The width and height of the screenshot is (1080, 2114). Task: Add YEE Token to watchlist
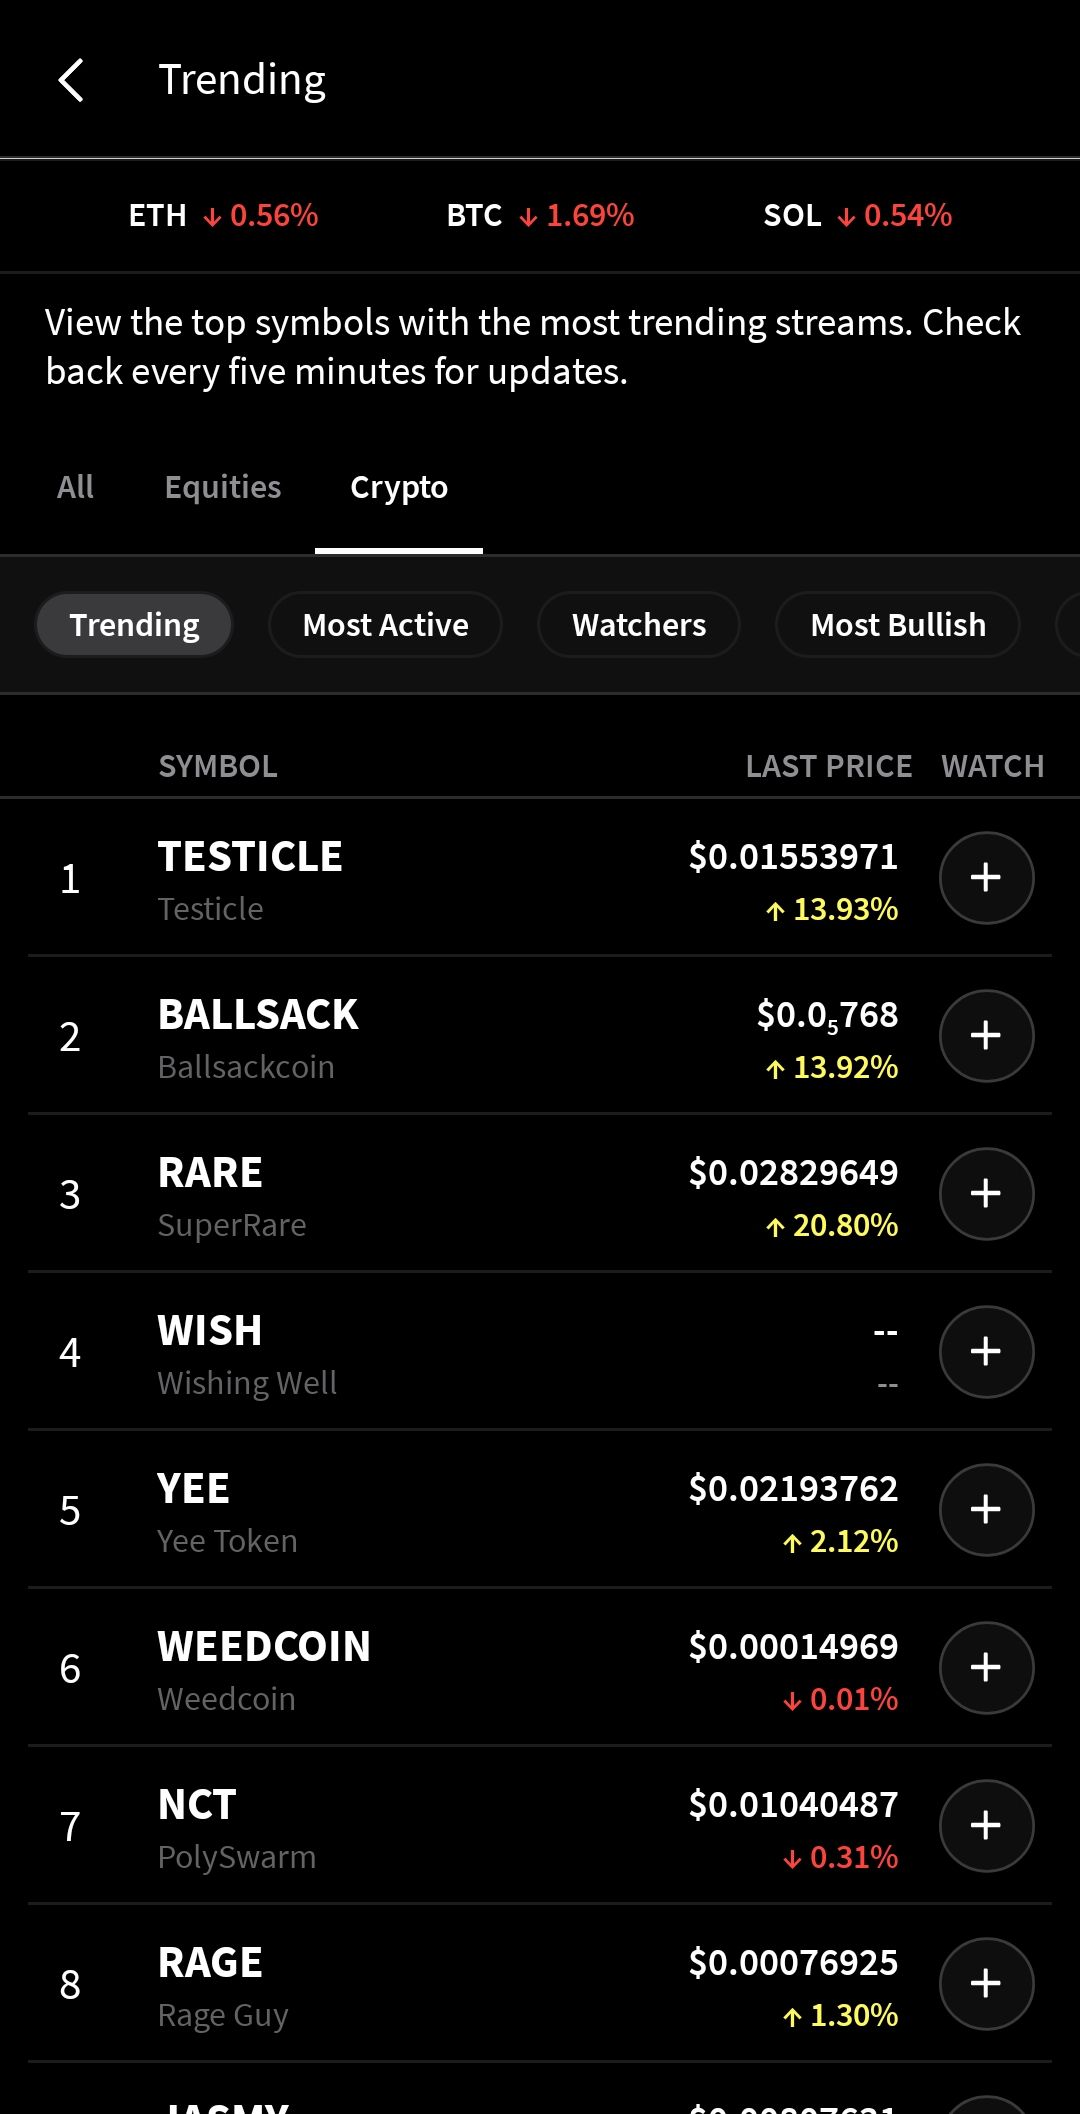[986, 1510]
